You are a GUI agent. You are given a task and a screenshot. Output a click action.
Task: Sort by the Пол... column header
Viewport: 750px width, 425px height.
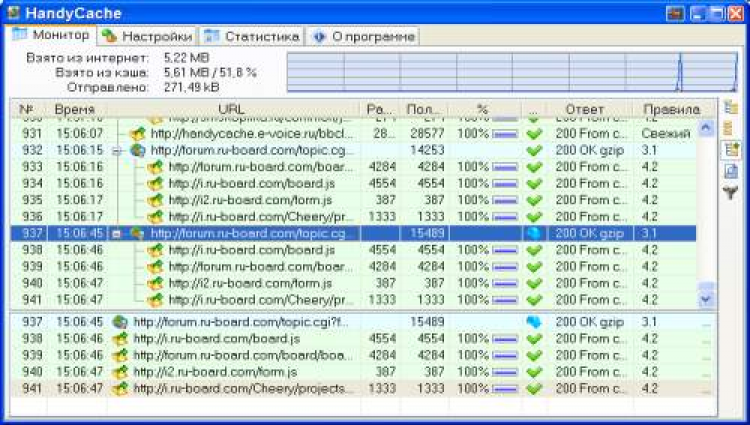[424, 109]
